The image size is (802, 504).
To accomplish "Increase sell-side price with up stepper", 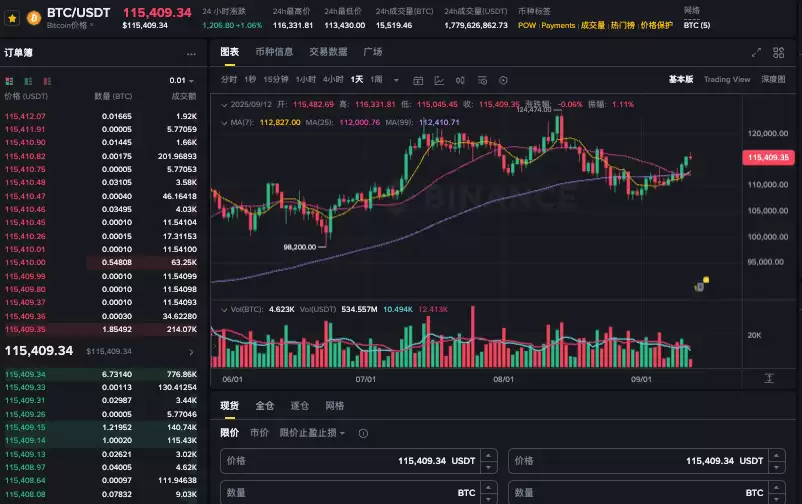I will point(777,455).
